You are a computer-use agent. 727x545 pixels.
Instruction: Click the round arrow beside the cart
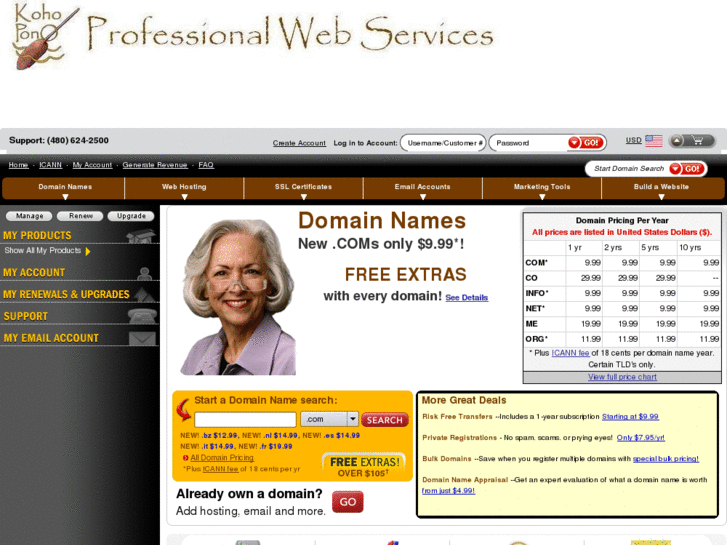pos(677,141)
